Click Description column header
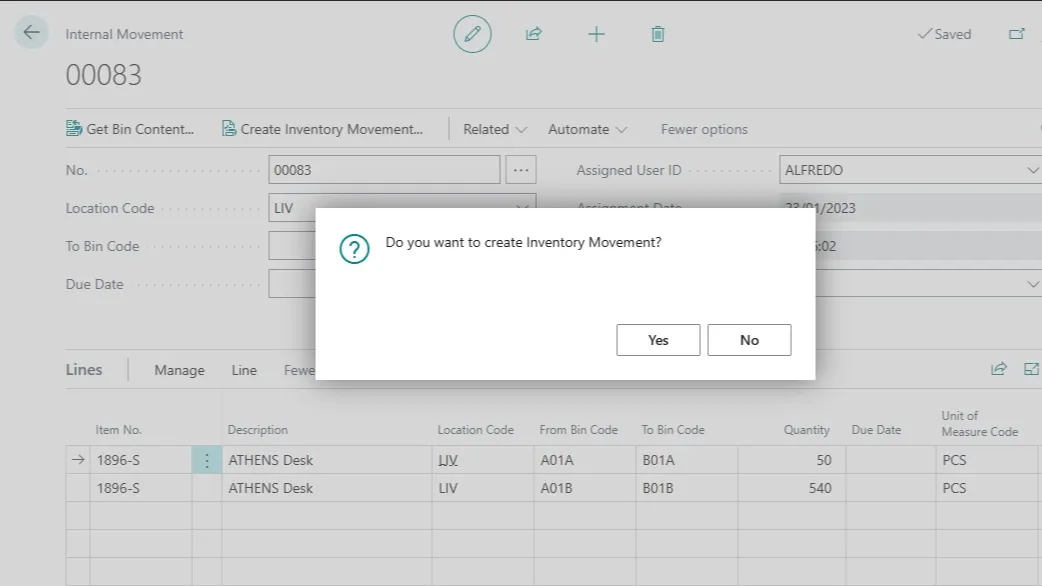Image resolution: width=1042 pixels, height=586 pixels. click(258, 430)
